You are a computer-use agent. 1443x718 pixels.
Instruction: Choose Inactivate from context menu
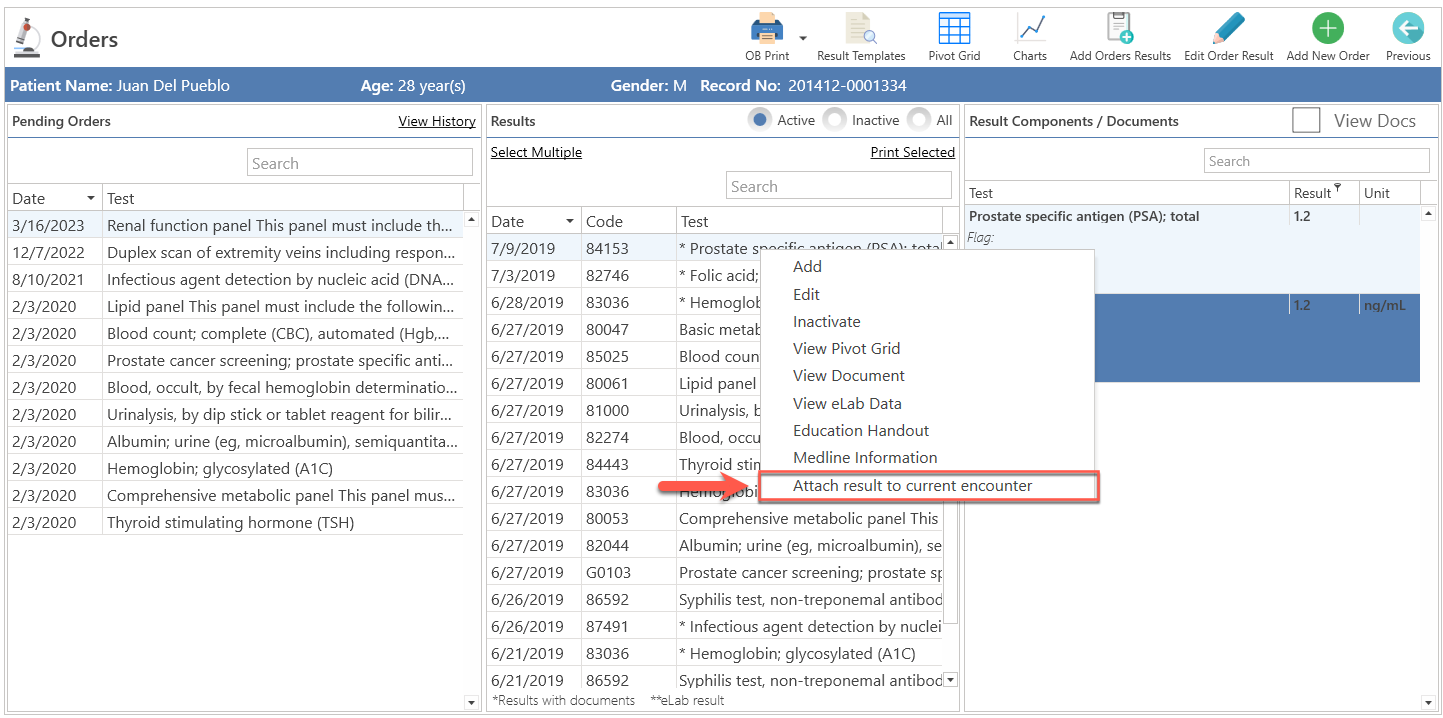pyautogui.click(x=826, y=321)
